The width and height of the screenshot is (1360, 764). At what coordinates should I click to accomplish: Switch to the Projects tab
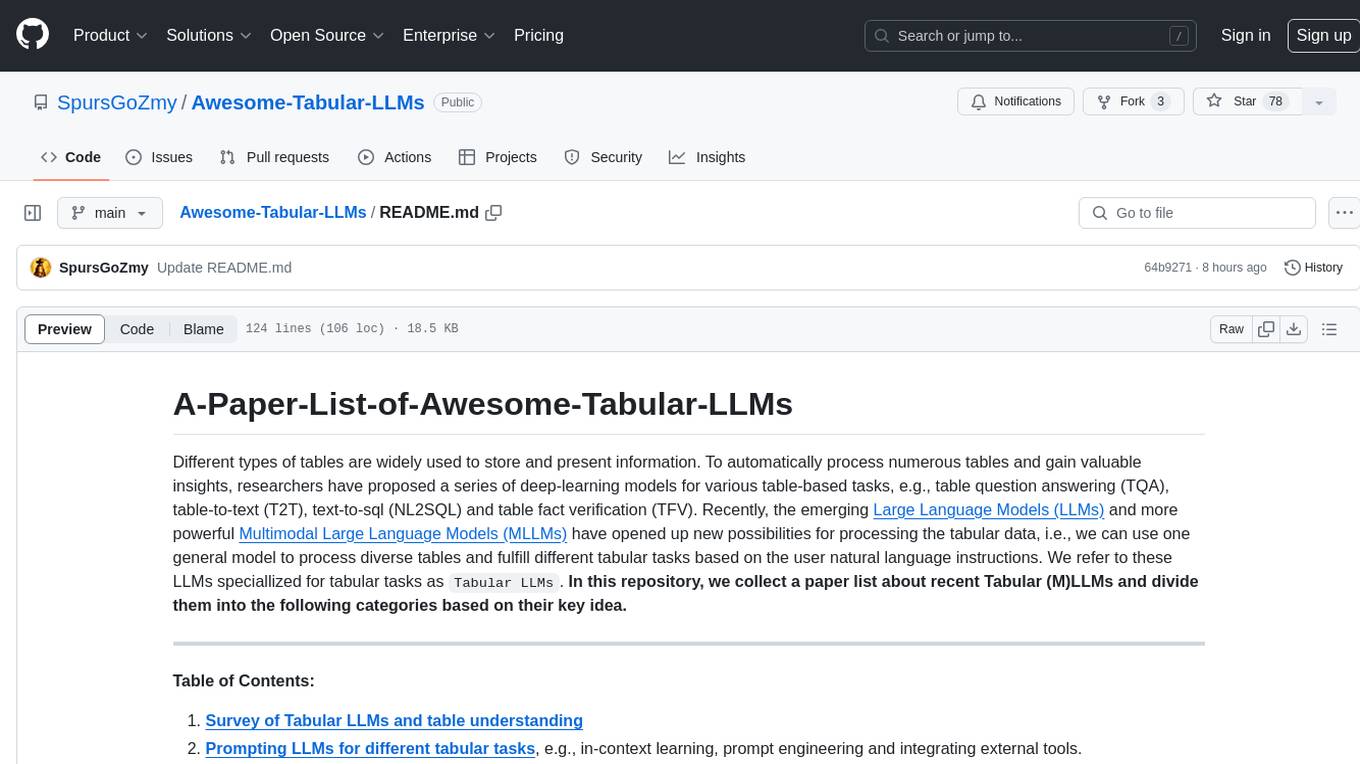click(498, 157)
